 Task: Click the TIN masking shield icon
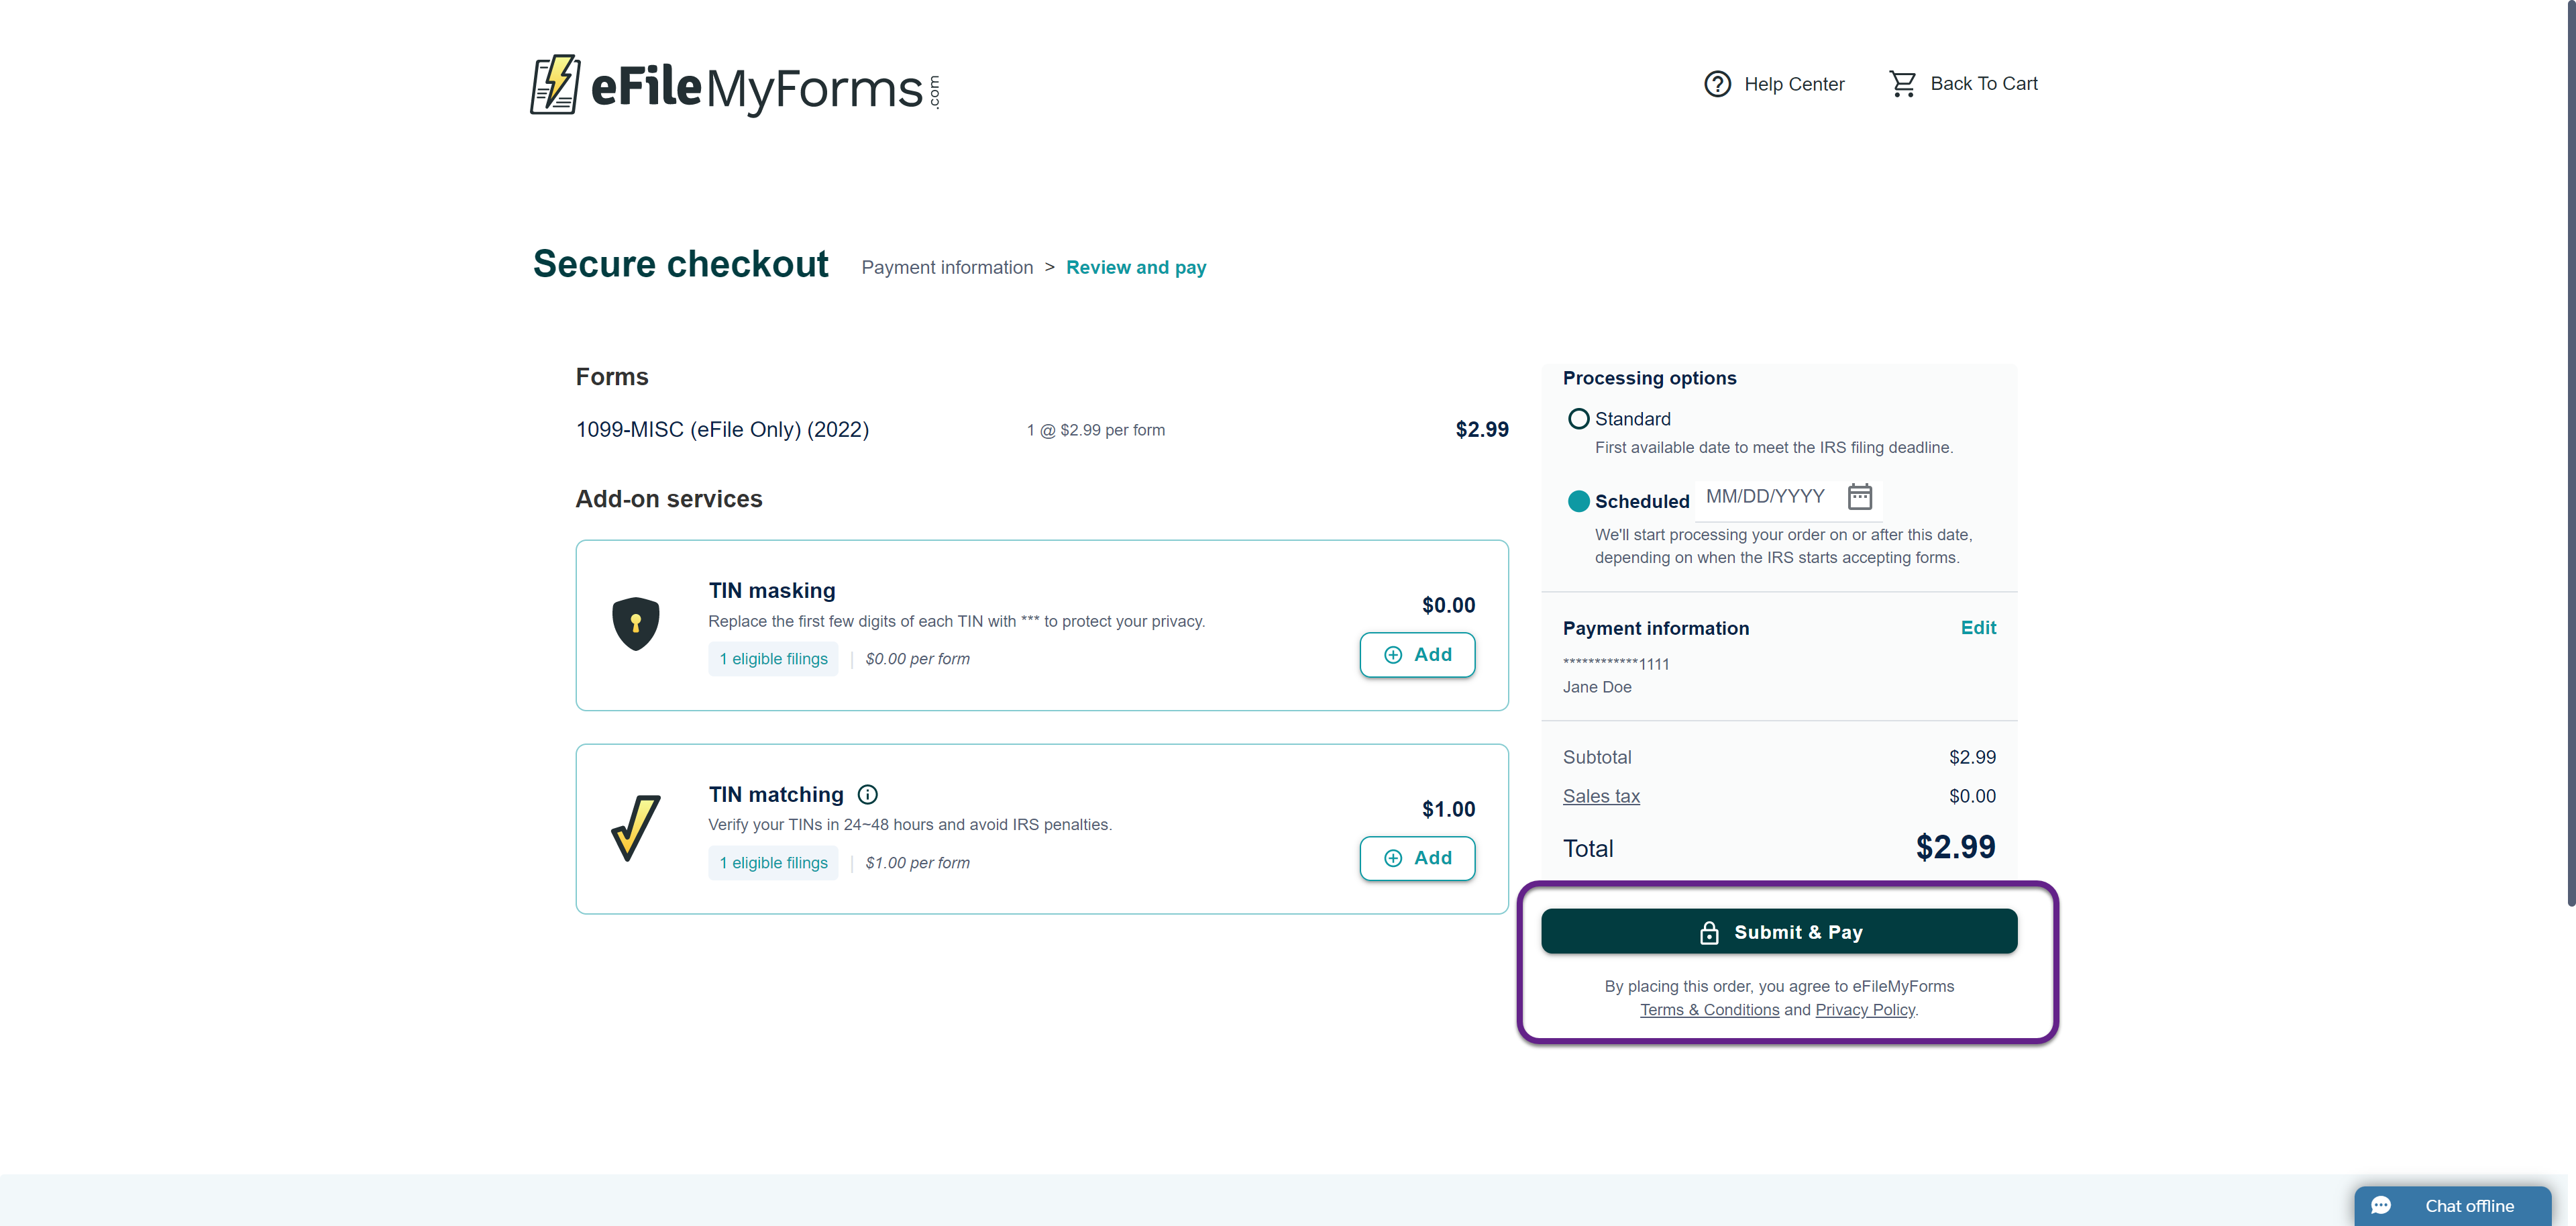(636, 624)
